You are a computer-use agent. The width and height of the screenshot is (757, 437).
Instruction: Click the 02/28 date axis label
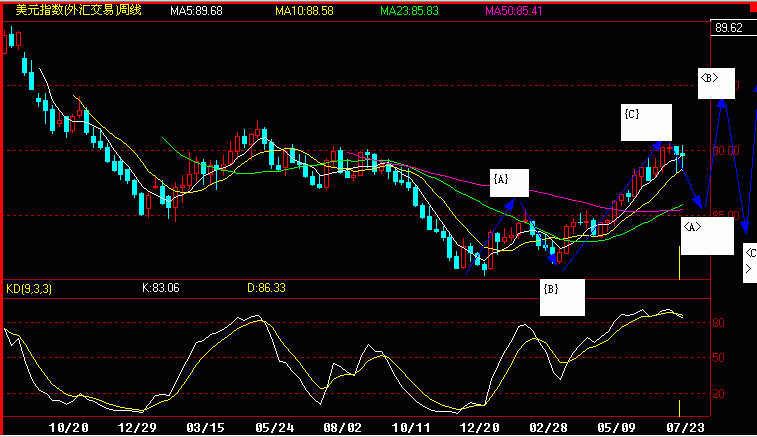[x=548, y=427]
